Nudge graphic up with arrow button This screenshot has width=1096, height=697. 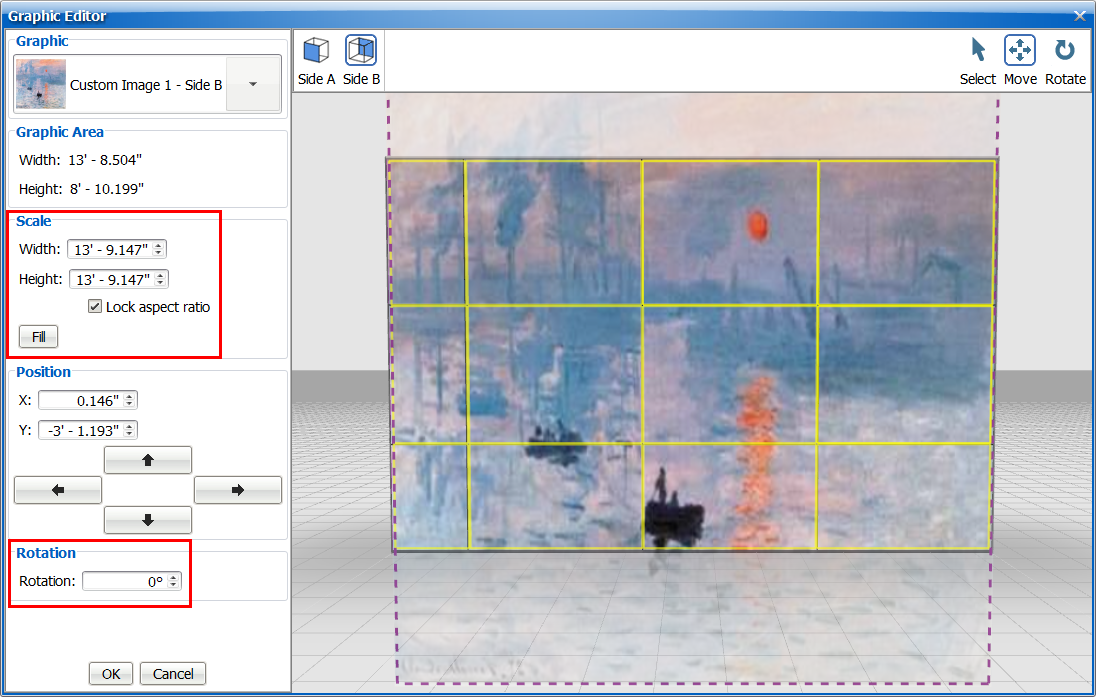point(148,460)
